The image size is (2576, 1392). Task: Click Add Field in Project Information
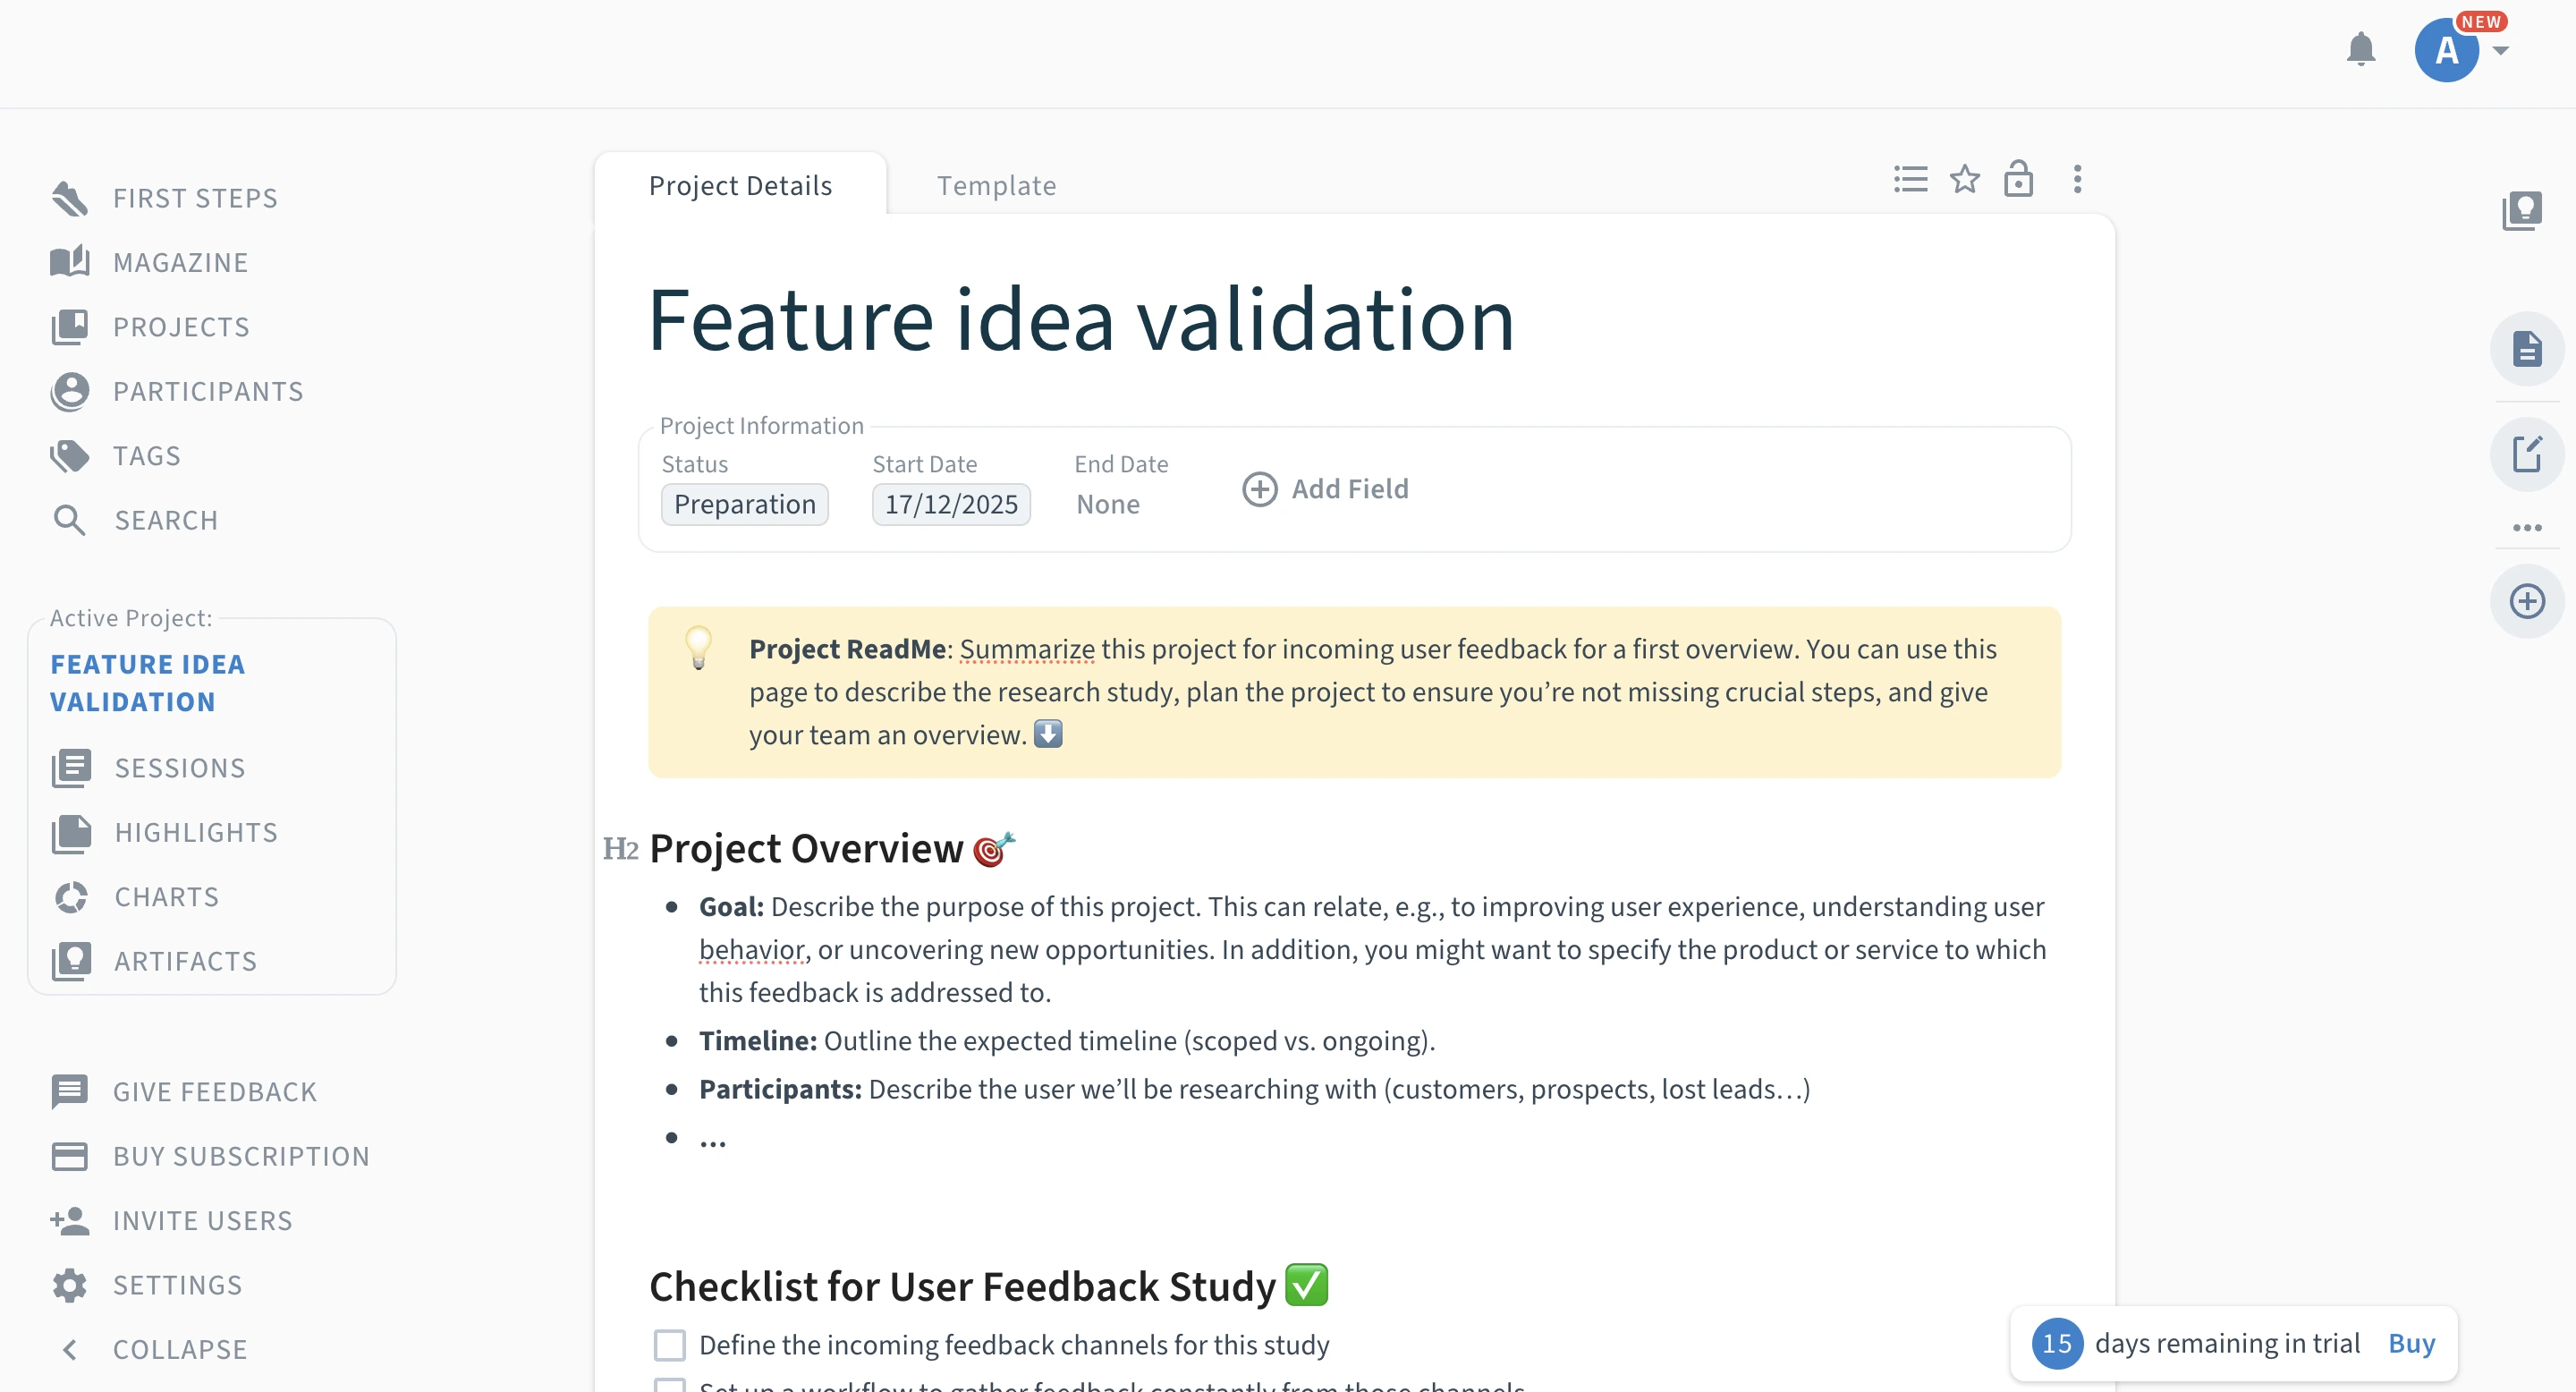pos(1326,489)
